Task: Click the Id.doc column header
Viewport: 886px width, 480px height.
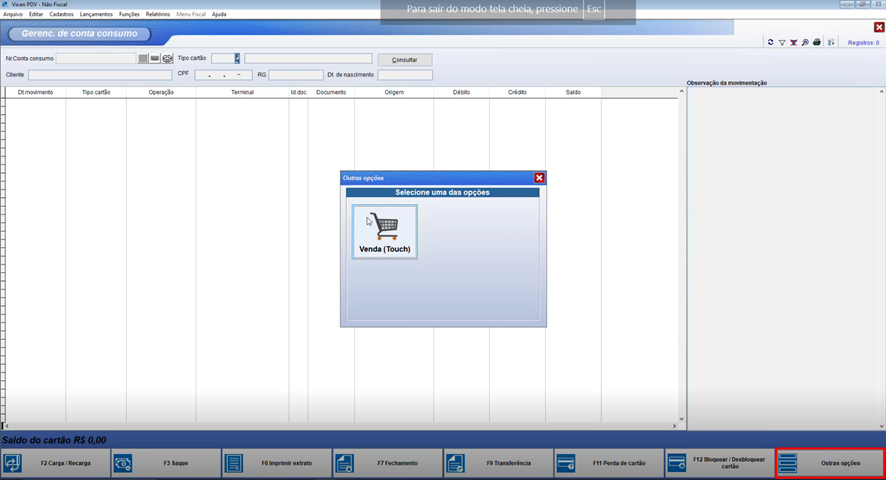Action: [x=298, y=92]
